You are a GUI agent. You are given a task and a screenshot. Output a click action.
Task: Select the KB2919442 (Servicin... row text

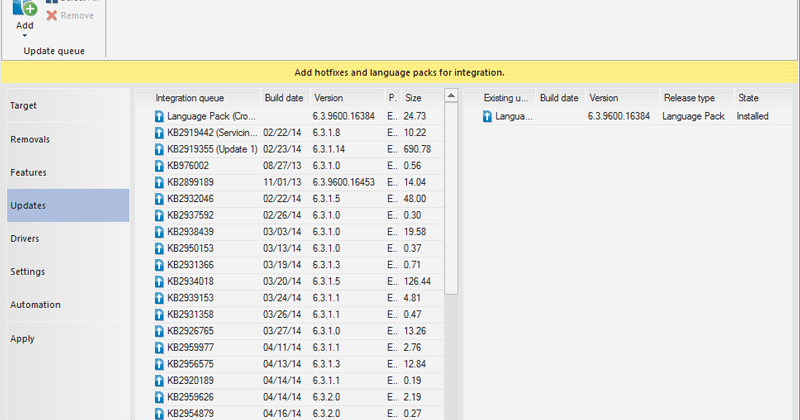(x=212, y=133)
